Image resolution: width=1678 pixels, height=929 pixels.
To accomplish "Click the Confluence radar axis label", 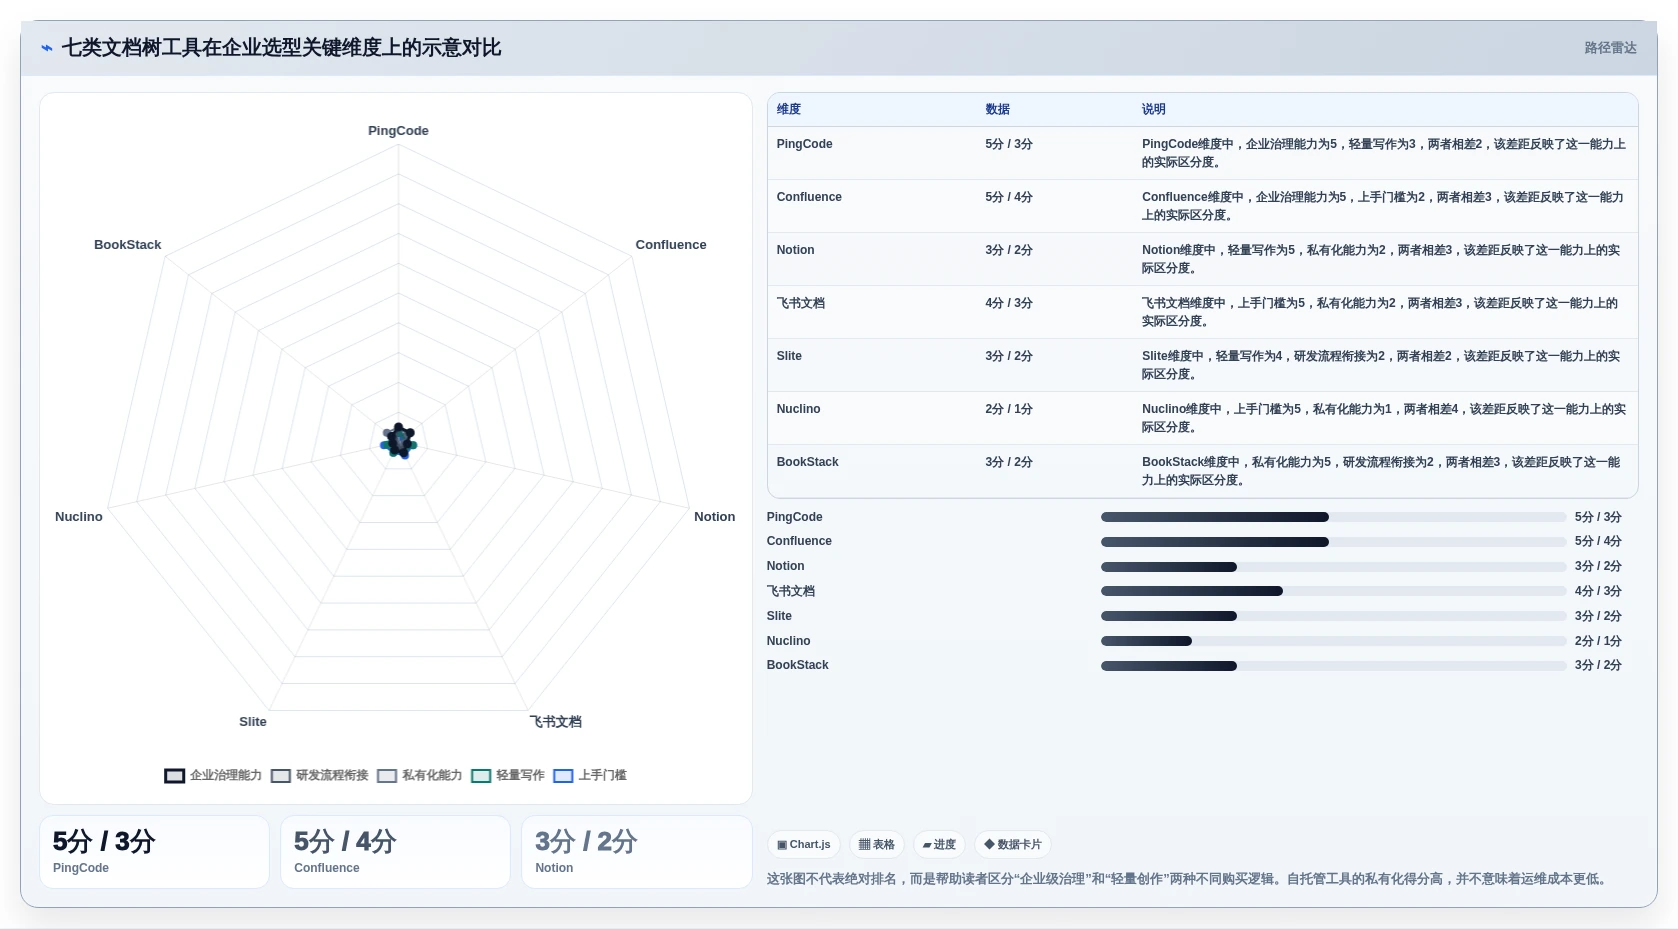I will [671, 245].
